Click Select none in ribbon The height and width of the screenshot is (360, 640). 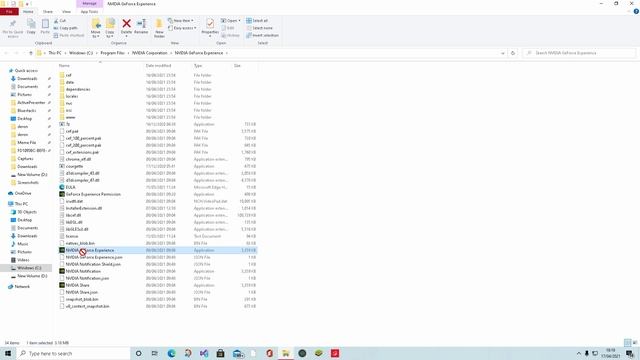pos(260,28)
